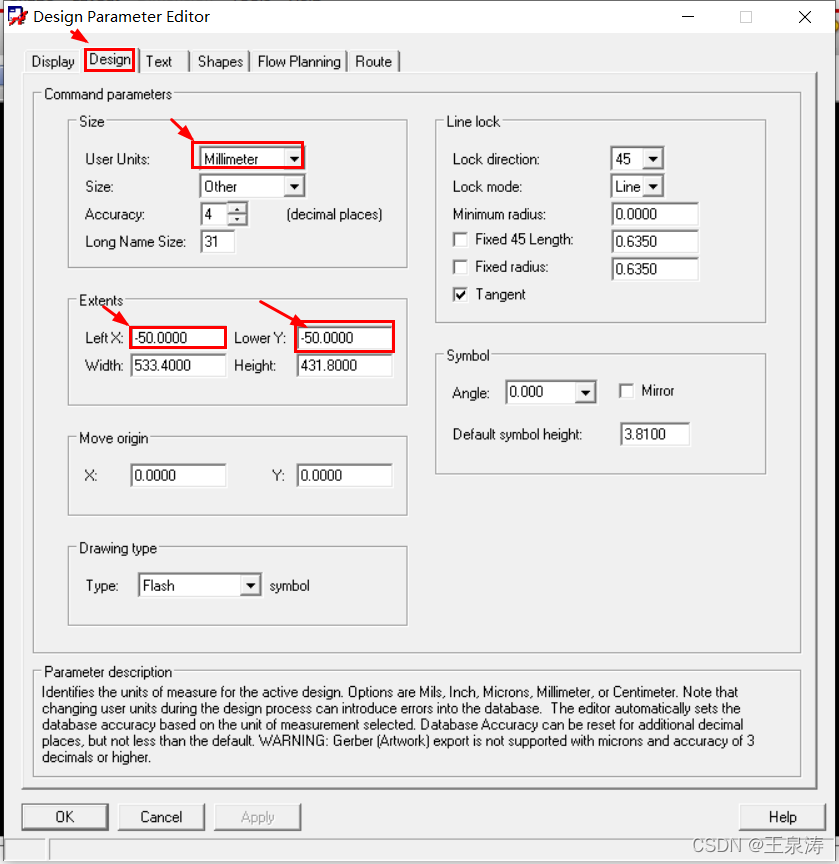Click the Design Parameter Editor title bar icon
The image size is (839, 864).
point(17,17)
